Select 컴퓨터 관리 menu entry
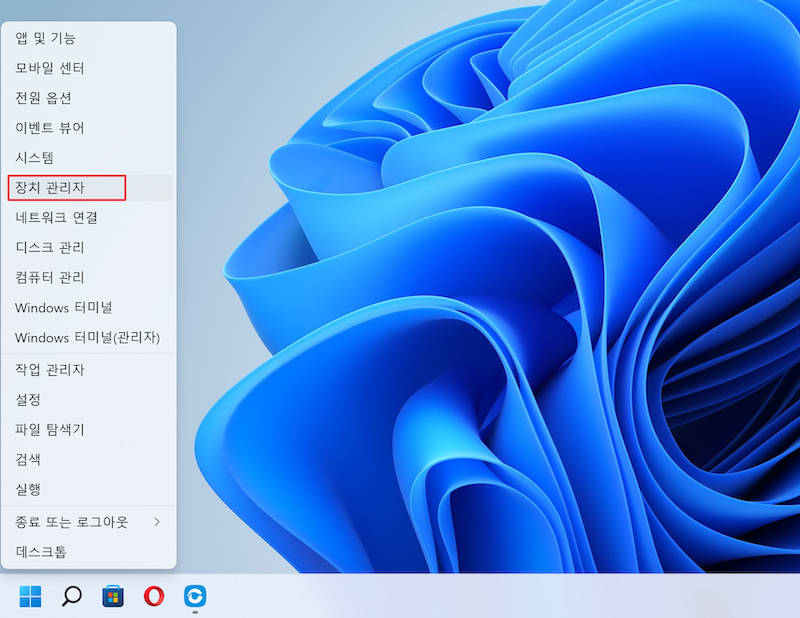The width and height of the screenshot is (800, 618). pyautogui.click(x=89, y=278)
